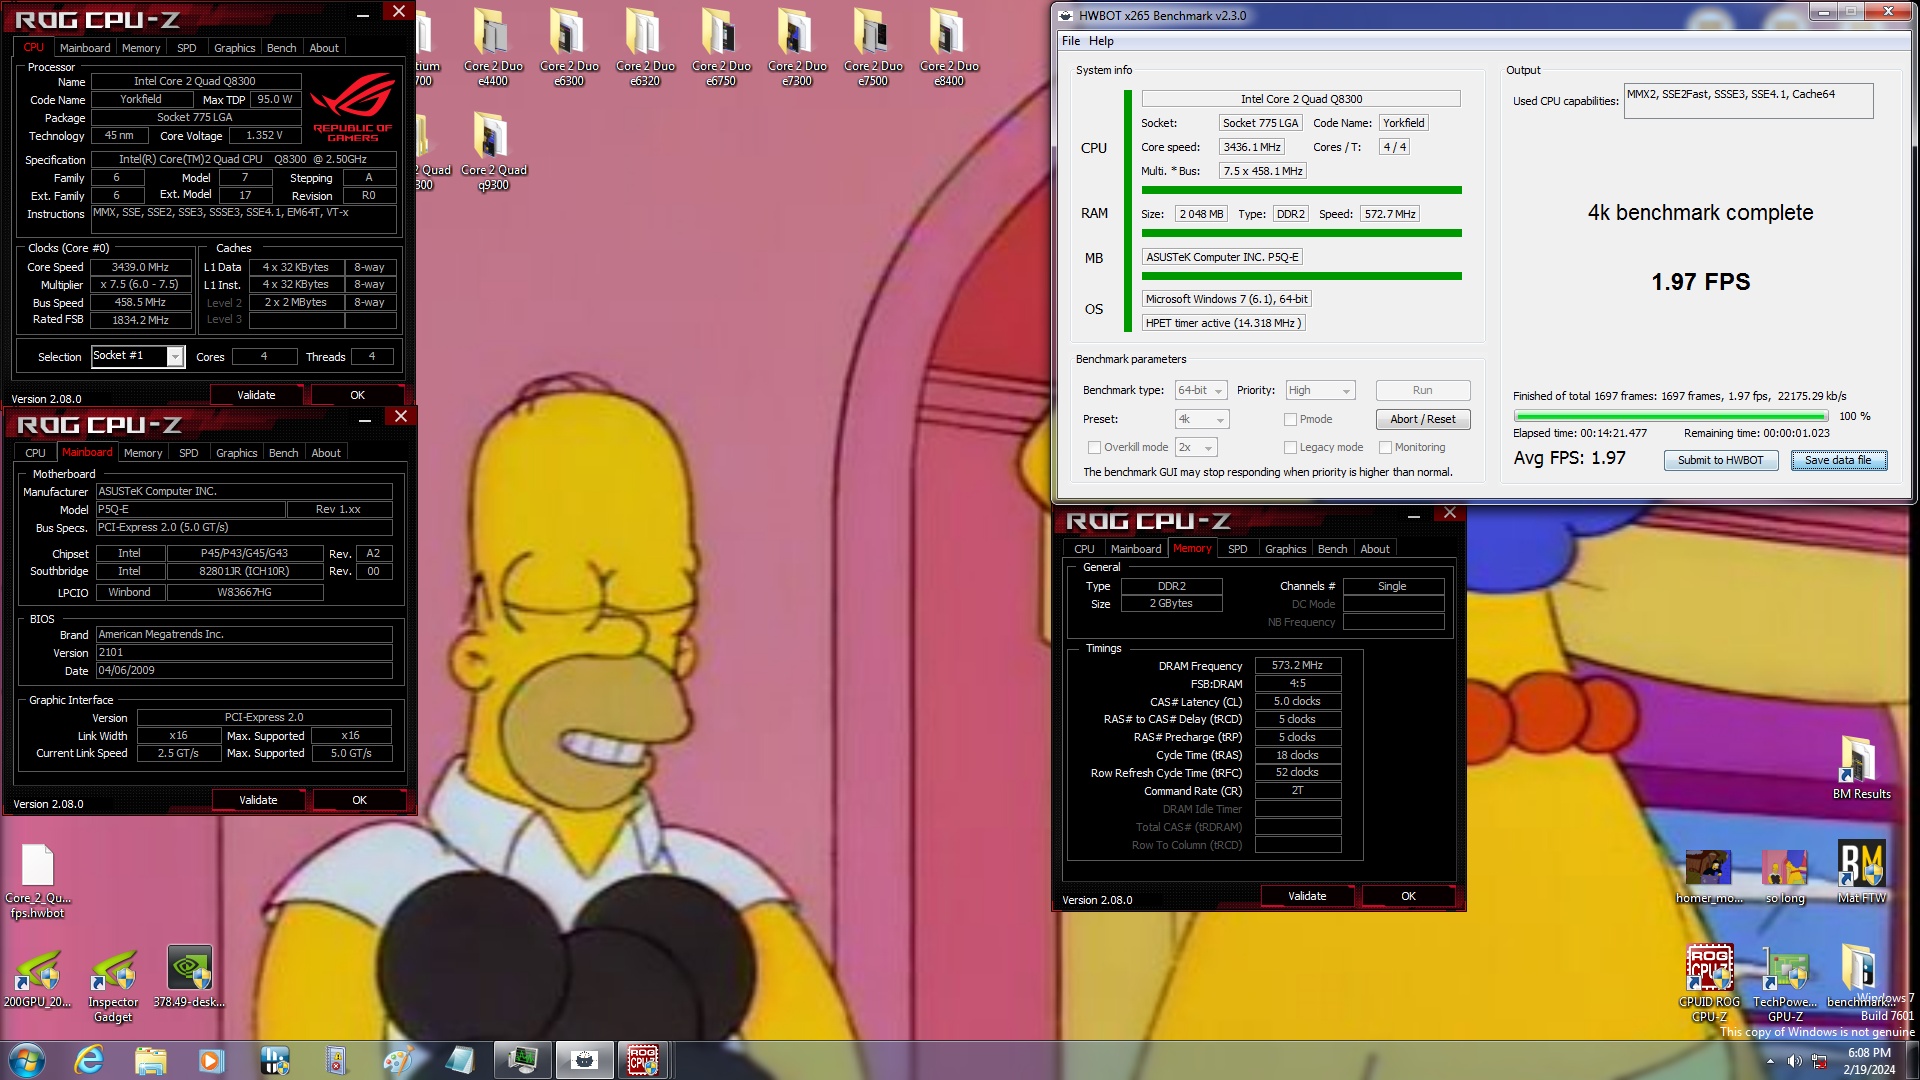Click the Abort / Reset button

1423,419
